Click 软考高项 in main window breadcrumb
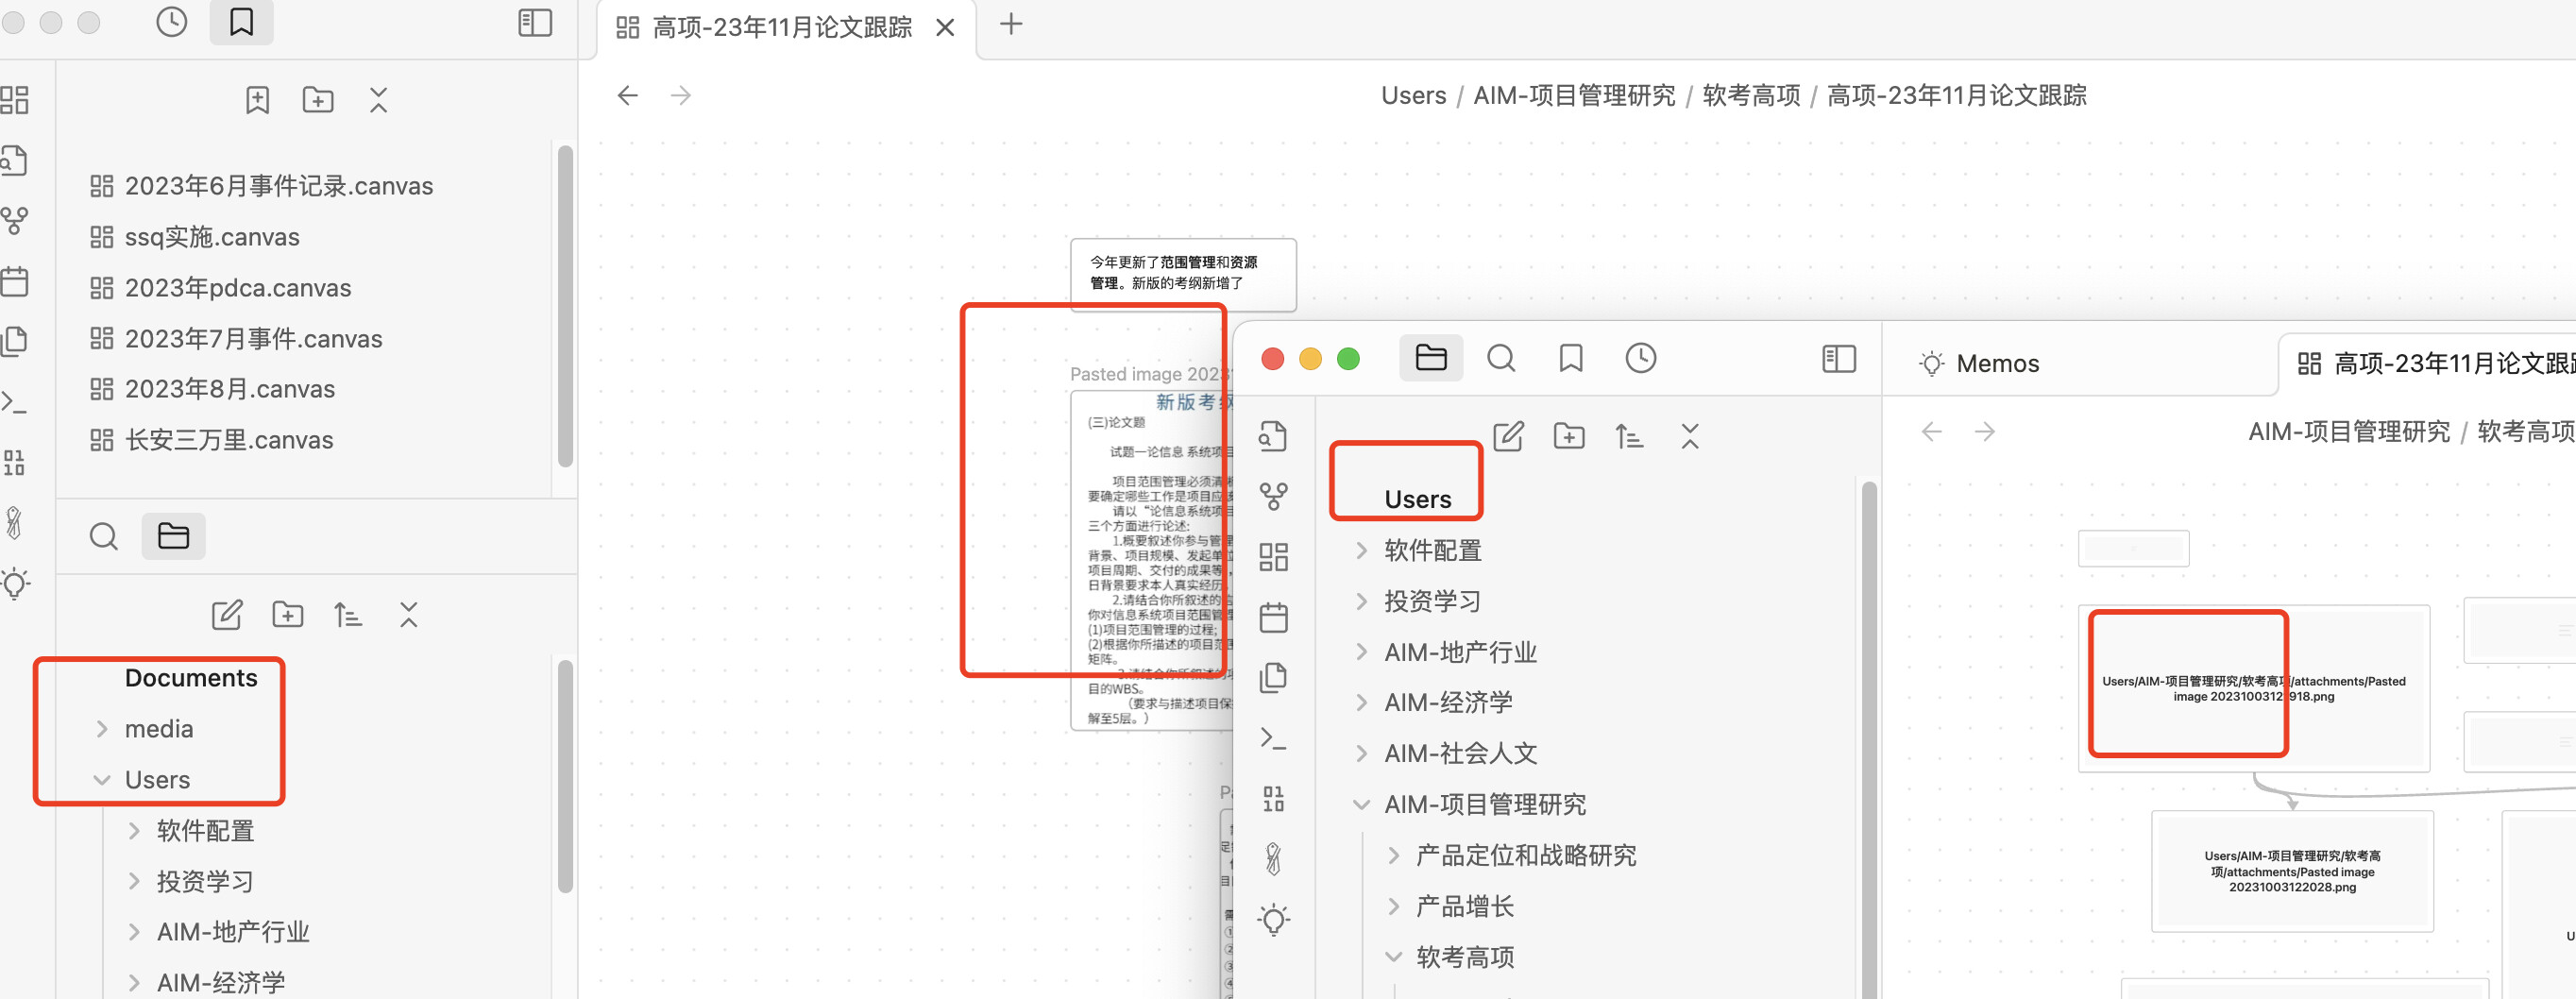This screenshot has height=999, width=2576. point(1751,95)
